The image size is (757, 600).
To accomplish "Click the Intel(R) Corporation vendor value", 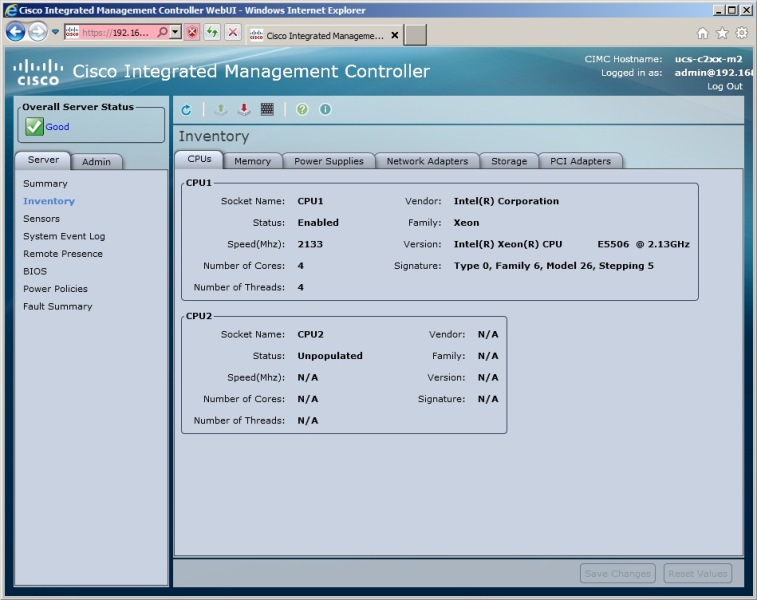I will pos(506,201).
